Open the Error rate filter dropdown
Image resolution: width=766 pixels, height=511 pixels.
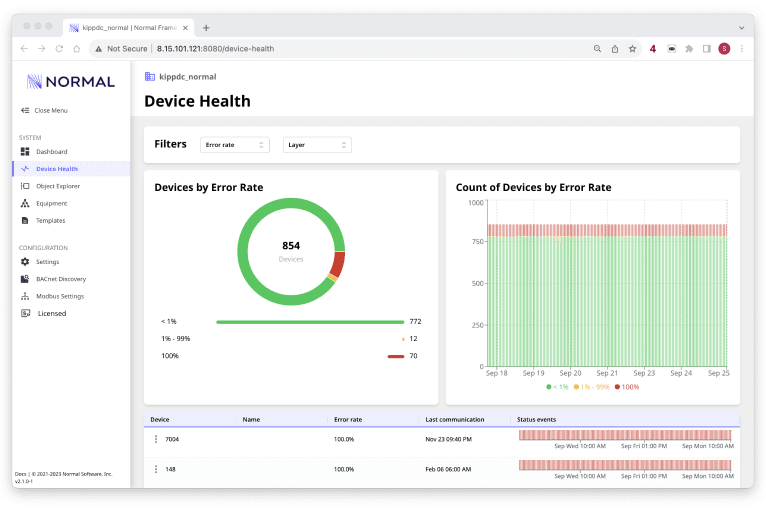(234, 145)
